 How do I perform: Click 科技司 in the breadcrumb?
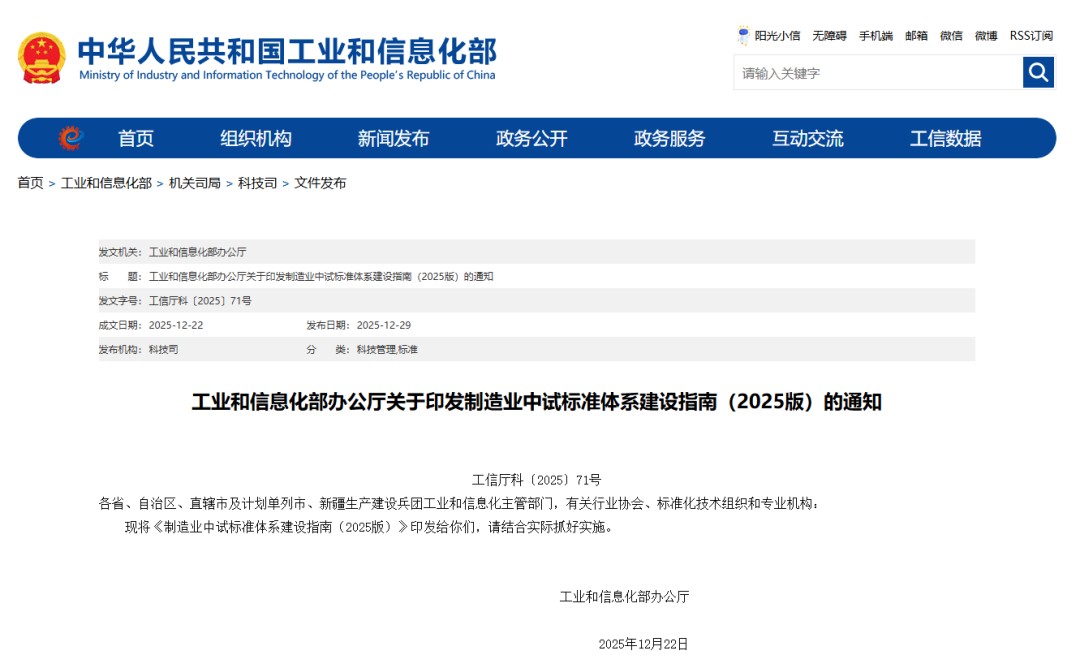tap(257, 183)
